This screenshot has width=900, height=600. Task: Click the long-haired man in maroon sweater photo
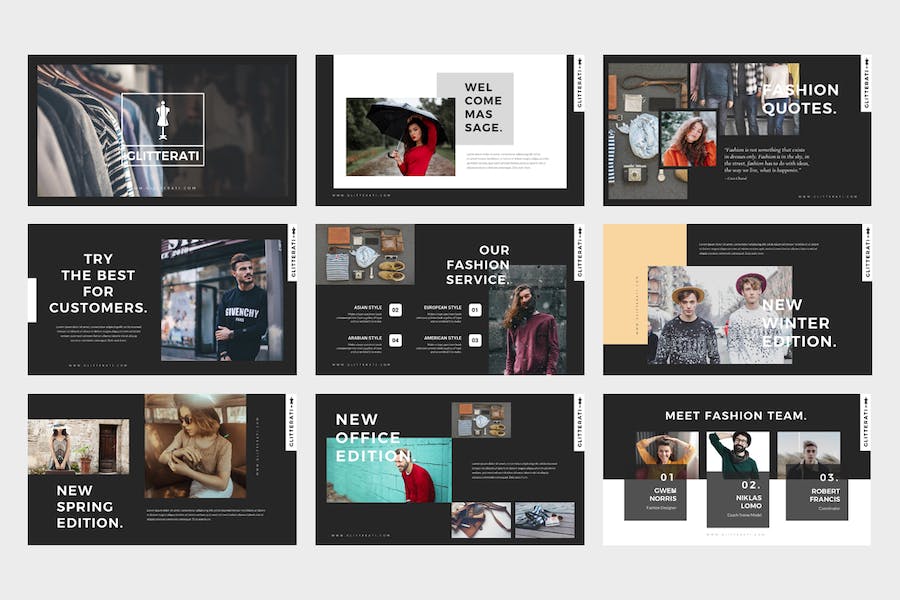pos(527,320)
